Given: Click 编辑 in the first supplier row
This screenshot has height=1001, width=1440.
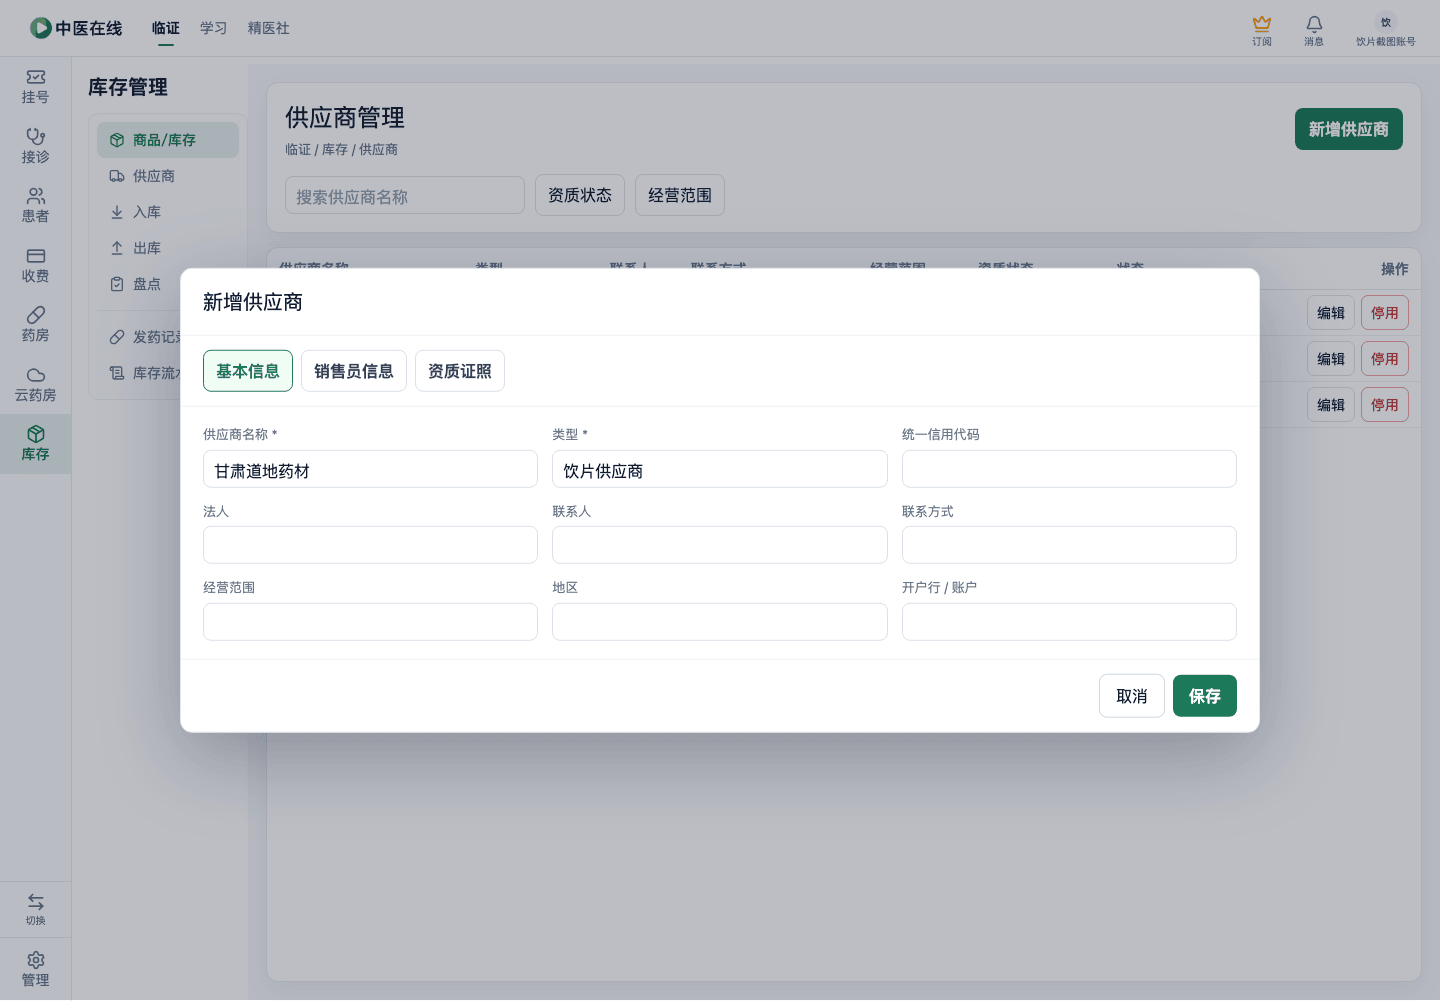Looking at the screenshot, I should (1331, 313).
